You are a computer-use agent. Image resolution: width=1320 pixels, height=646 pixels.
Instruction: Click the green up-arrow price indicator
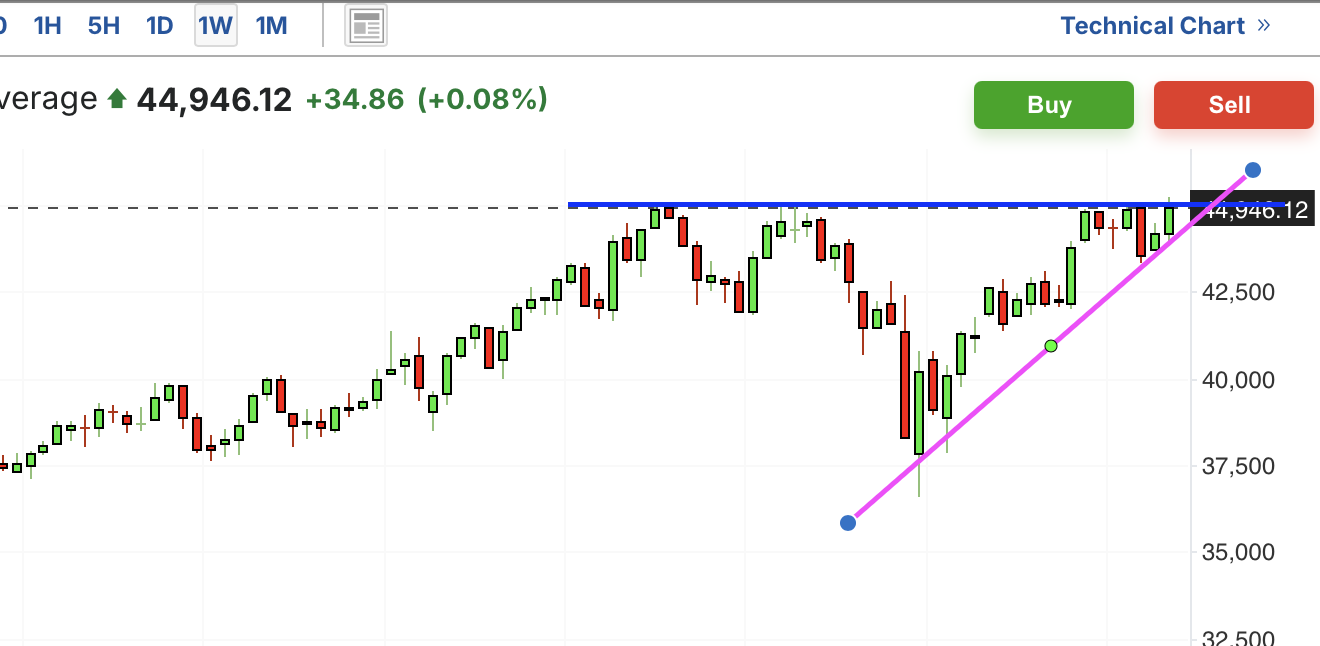(x=117, y=99)
